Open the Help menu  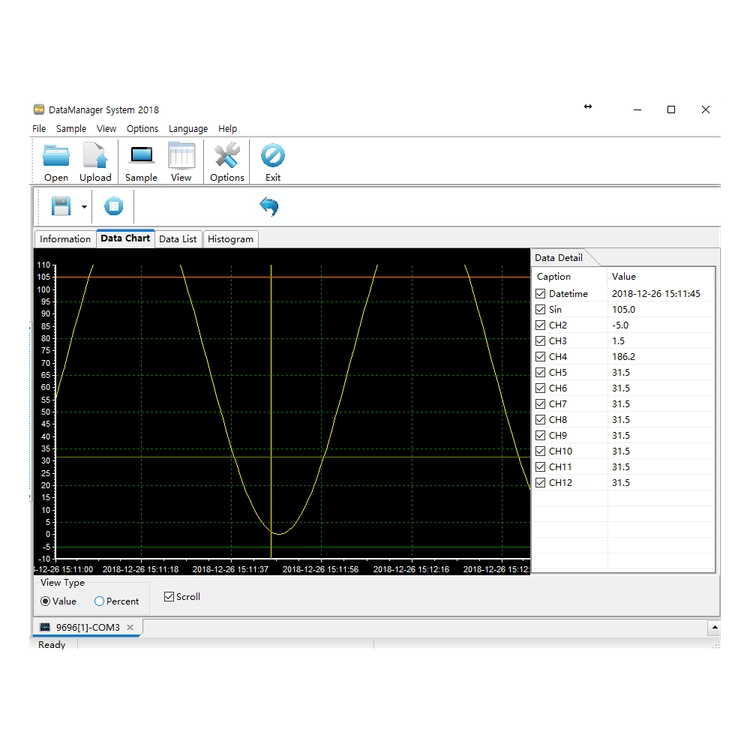click(228, 129)
